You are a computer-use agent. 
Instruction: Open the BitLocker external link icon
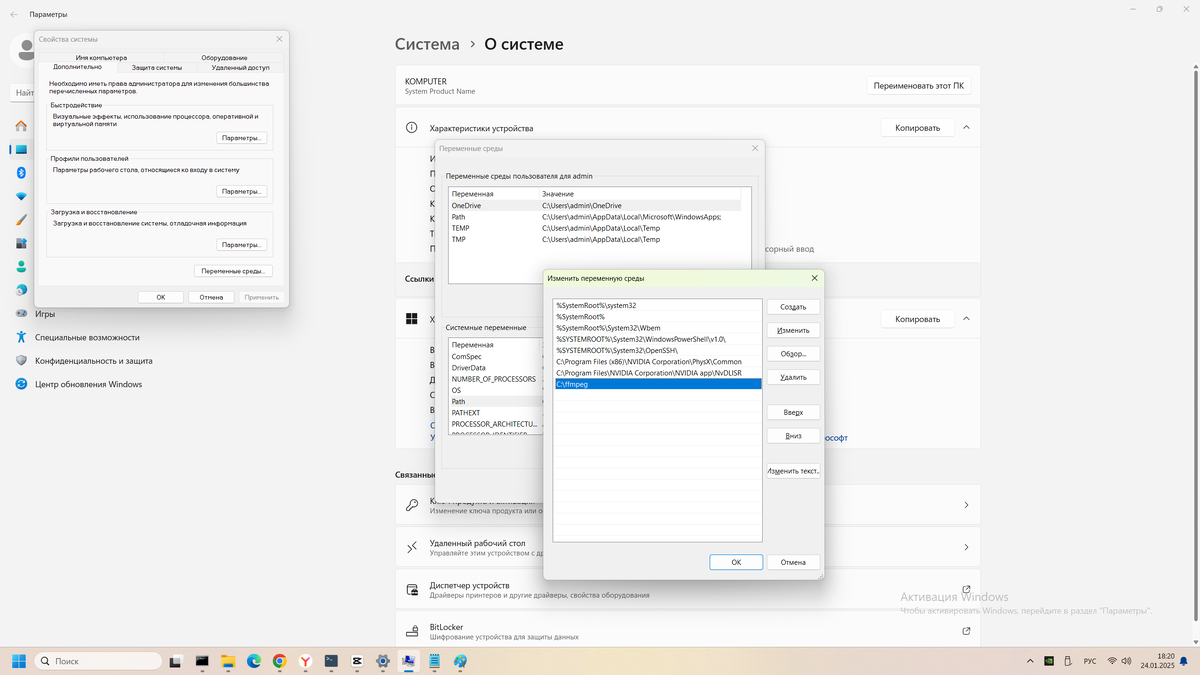(966, 631)
